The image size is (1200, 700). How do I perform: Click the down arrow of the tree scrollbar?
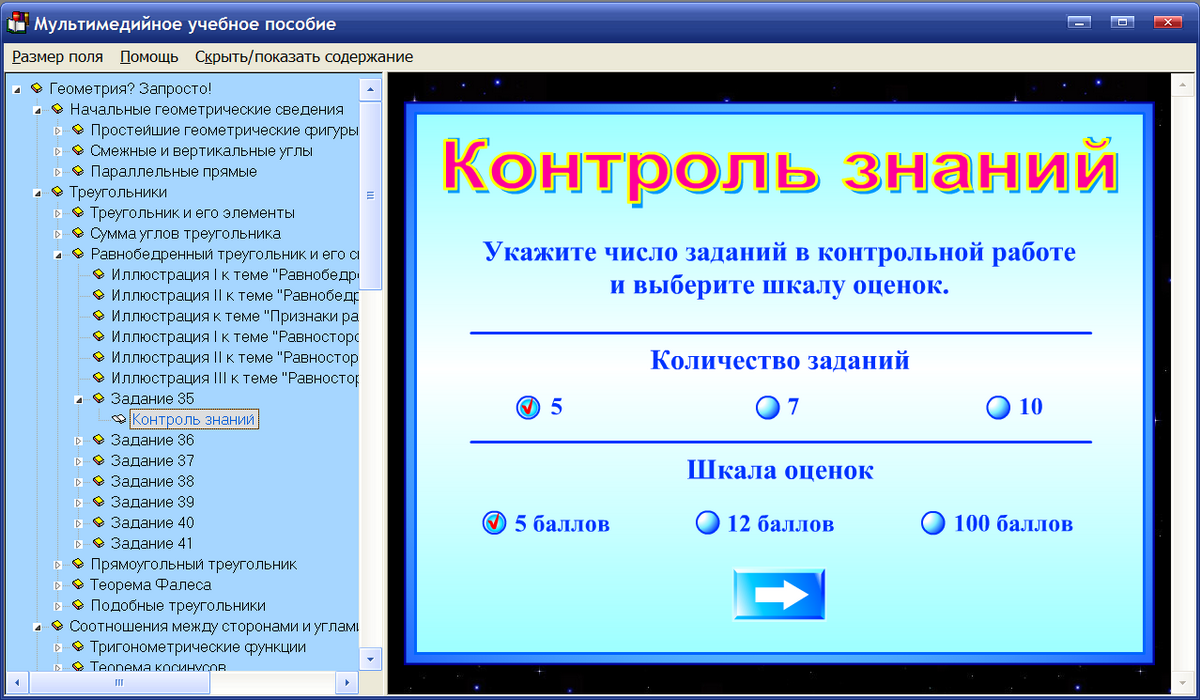point(371,660)
